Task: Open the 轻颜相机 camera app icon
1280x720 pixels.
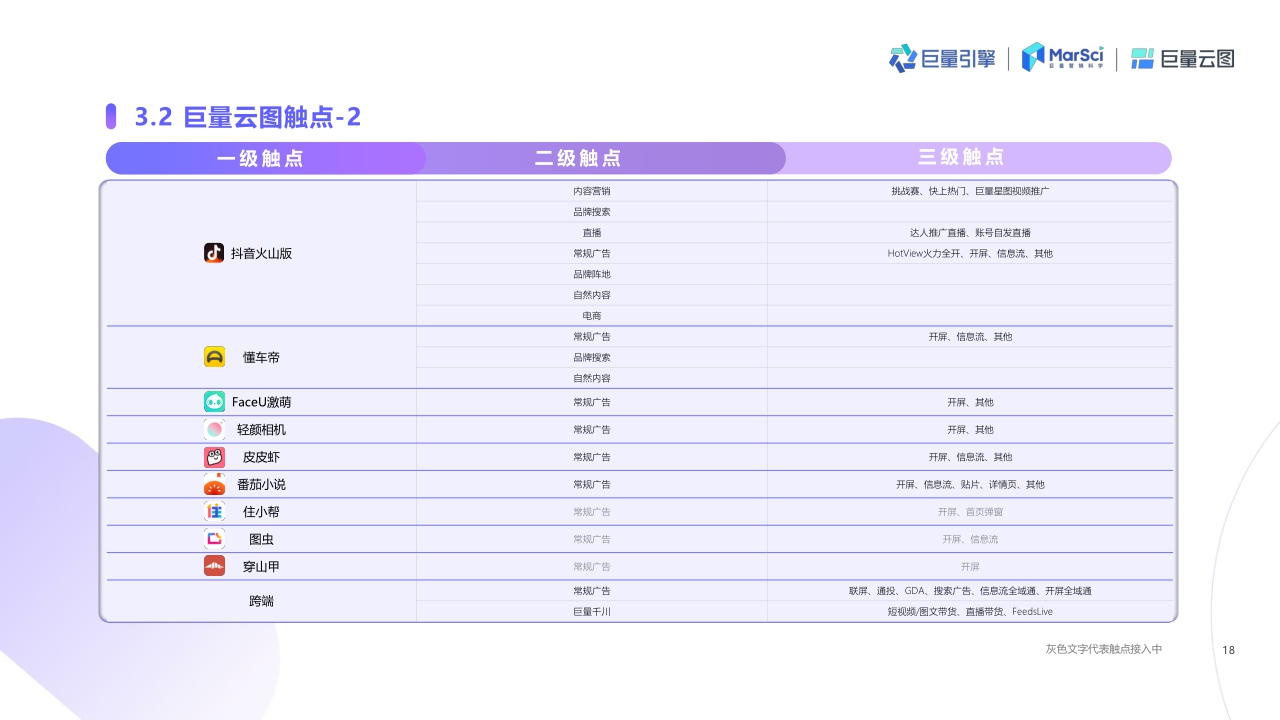Action: pyautogui.click(x=214, y=429)
